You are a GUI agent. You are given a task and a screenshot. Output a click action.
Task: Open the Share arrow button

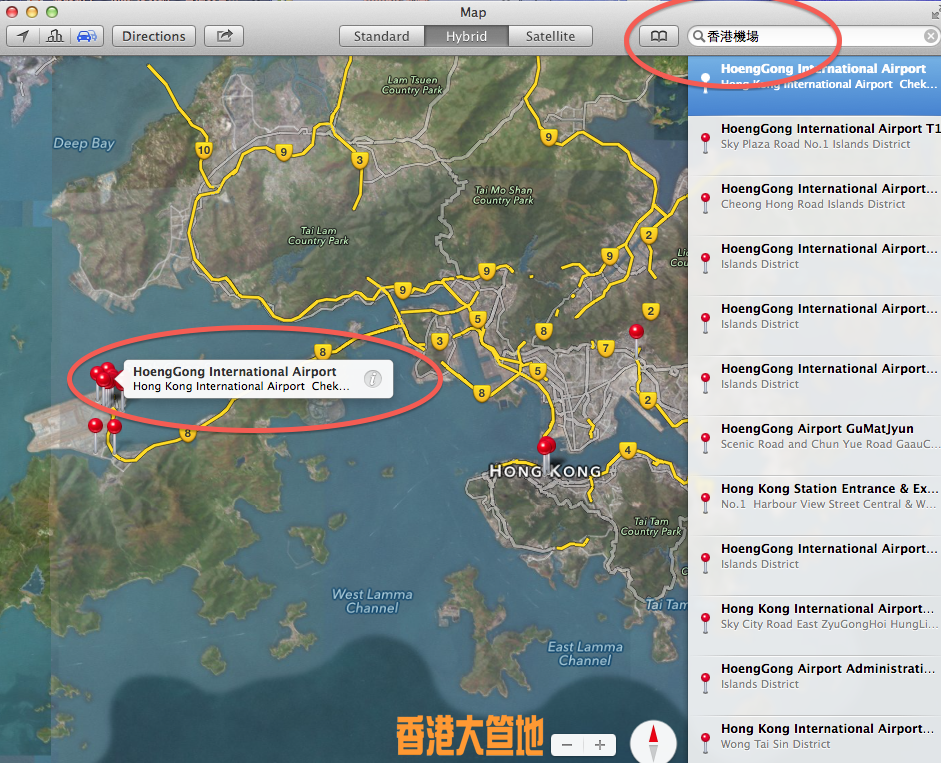coord(224,36)
